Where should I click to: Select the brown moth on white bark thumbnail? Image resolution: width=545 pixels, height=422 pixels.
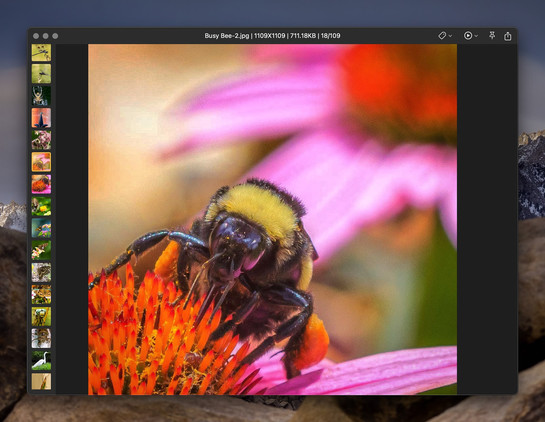coord(41,339)
